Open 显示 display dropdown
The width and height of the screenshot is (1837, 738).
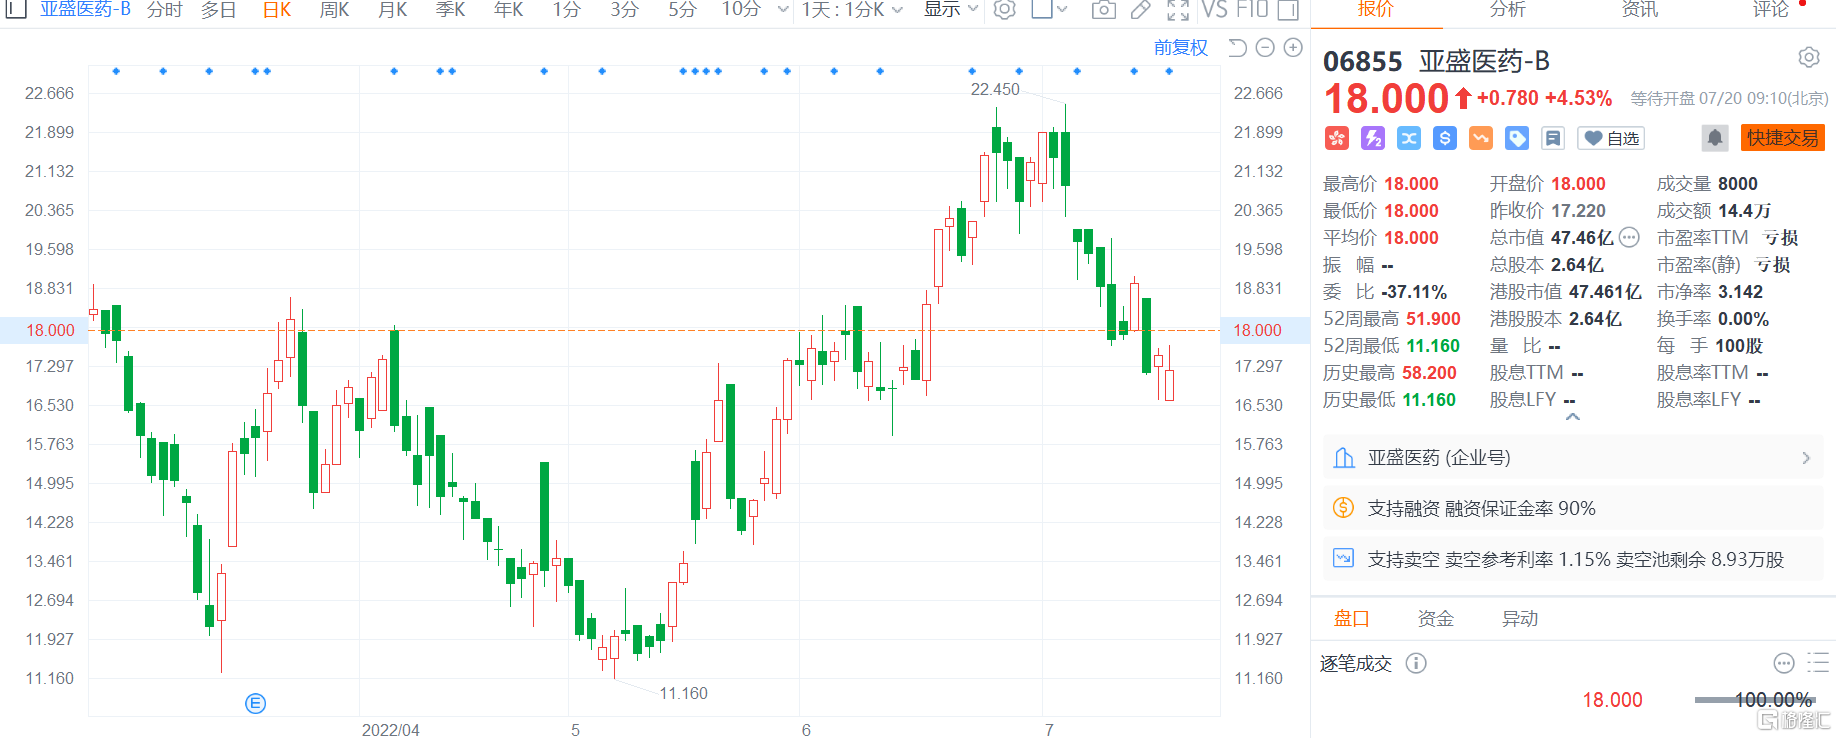point(950,10)
